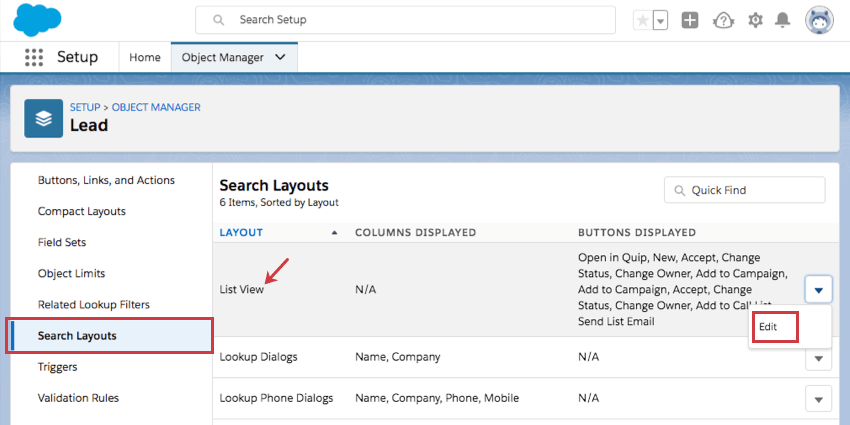Click the Salesforce cloud logo

(39, 20)
